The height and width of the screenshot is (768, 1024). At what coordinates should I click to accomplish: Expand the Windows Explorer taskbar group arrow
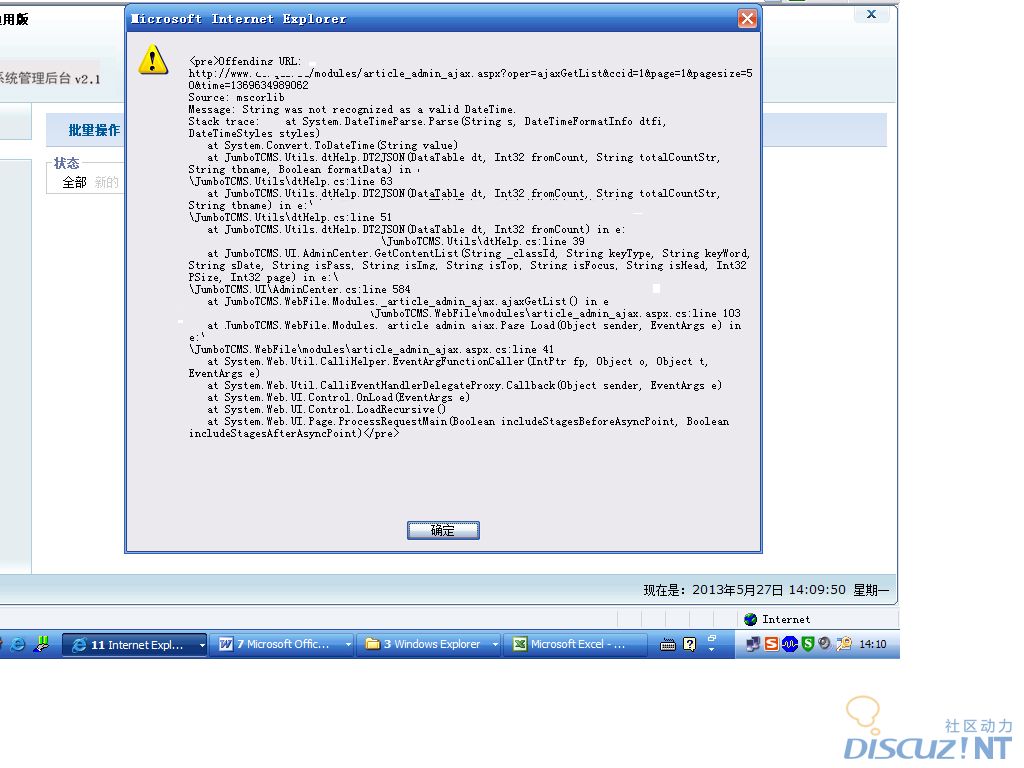[495, 645]
